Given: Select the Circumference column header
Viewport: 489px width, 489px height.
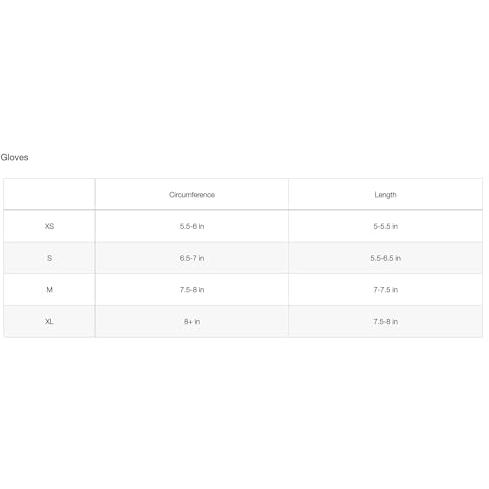Looking at the screenshot, I should click(x=192, y=195).
